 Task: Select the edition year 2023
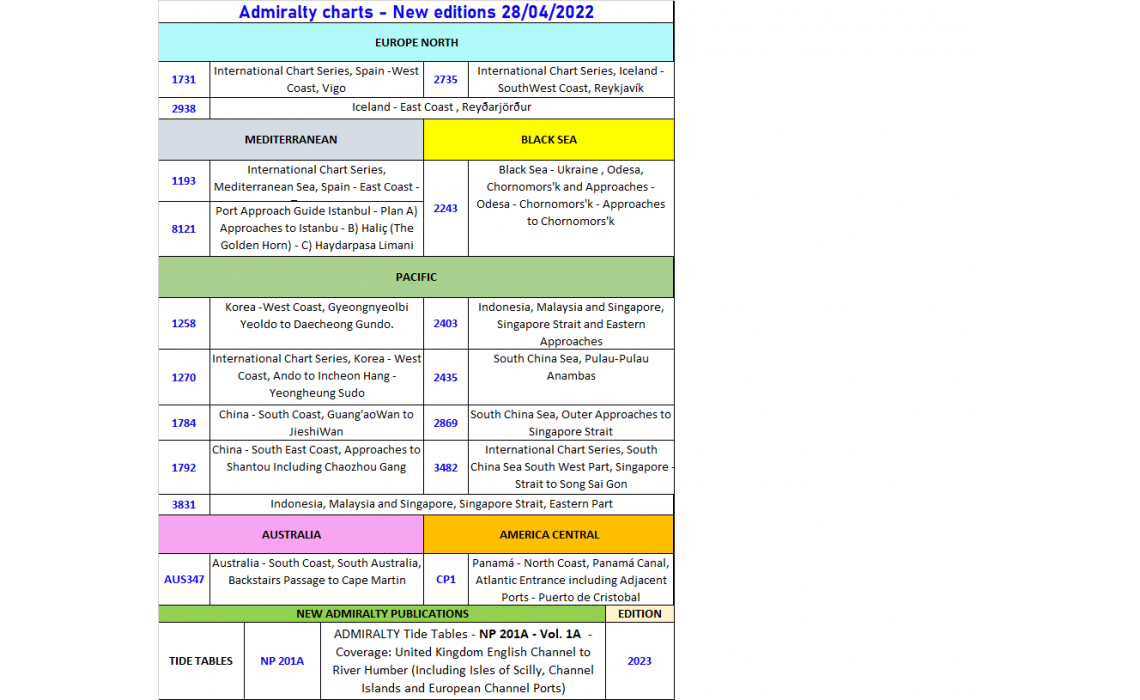(x=640, y=661)
